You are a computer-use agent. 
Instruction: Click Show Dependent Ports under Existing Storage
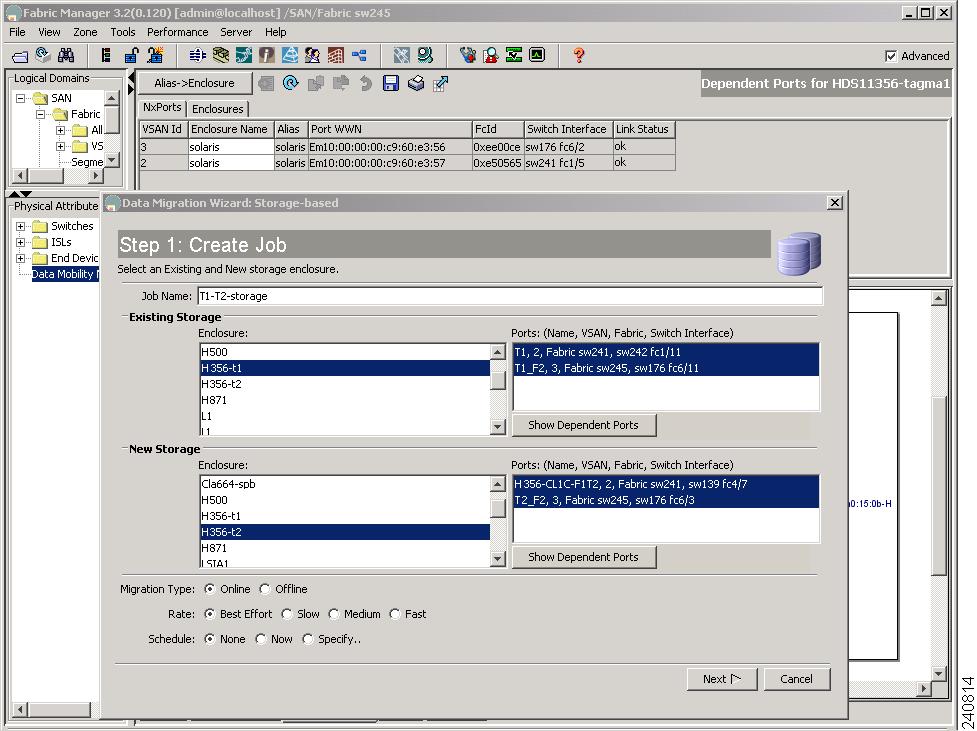click(584, 425)
